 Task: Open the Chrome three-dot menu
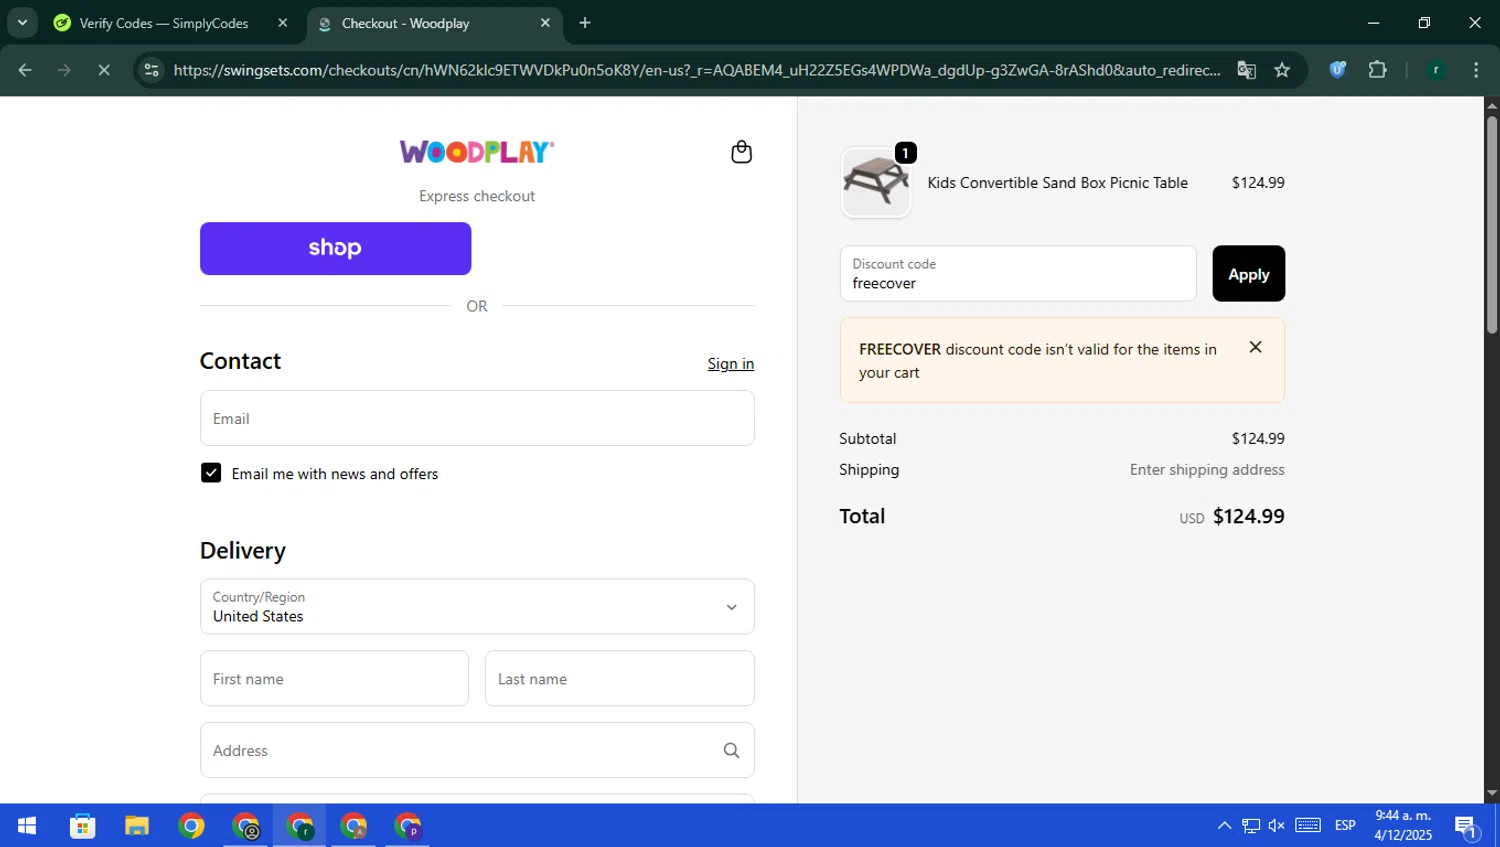(1476, 70)
